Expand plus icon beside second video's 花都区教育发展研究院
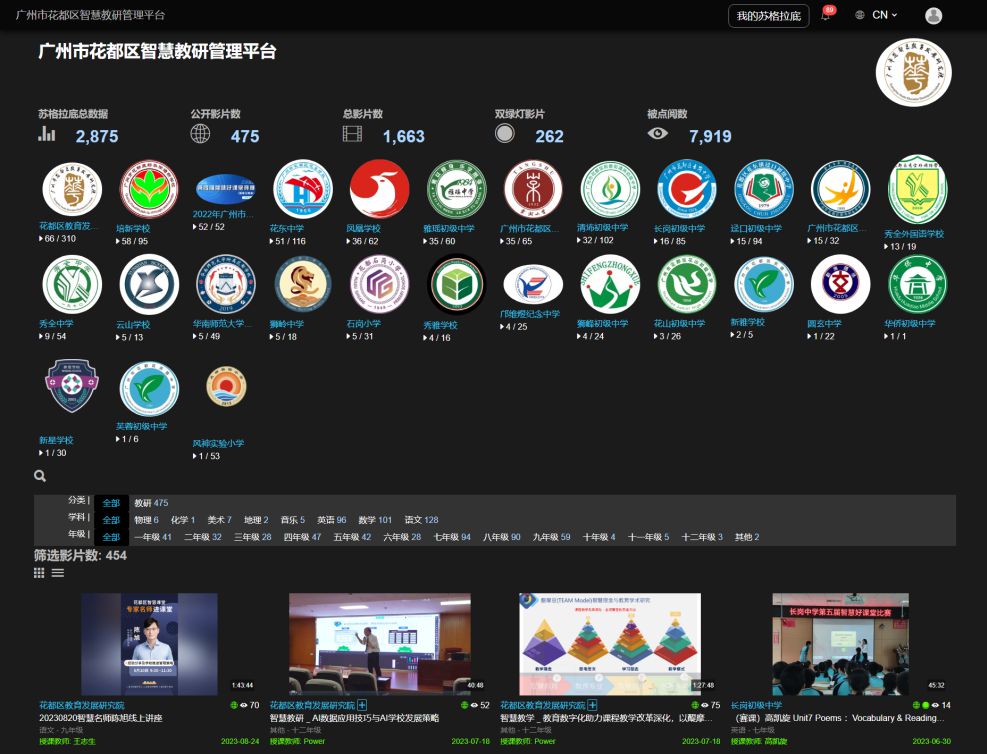Screen dimensions: 987x754 click(362, 706)
